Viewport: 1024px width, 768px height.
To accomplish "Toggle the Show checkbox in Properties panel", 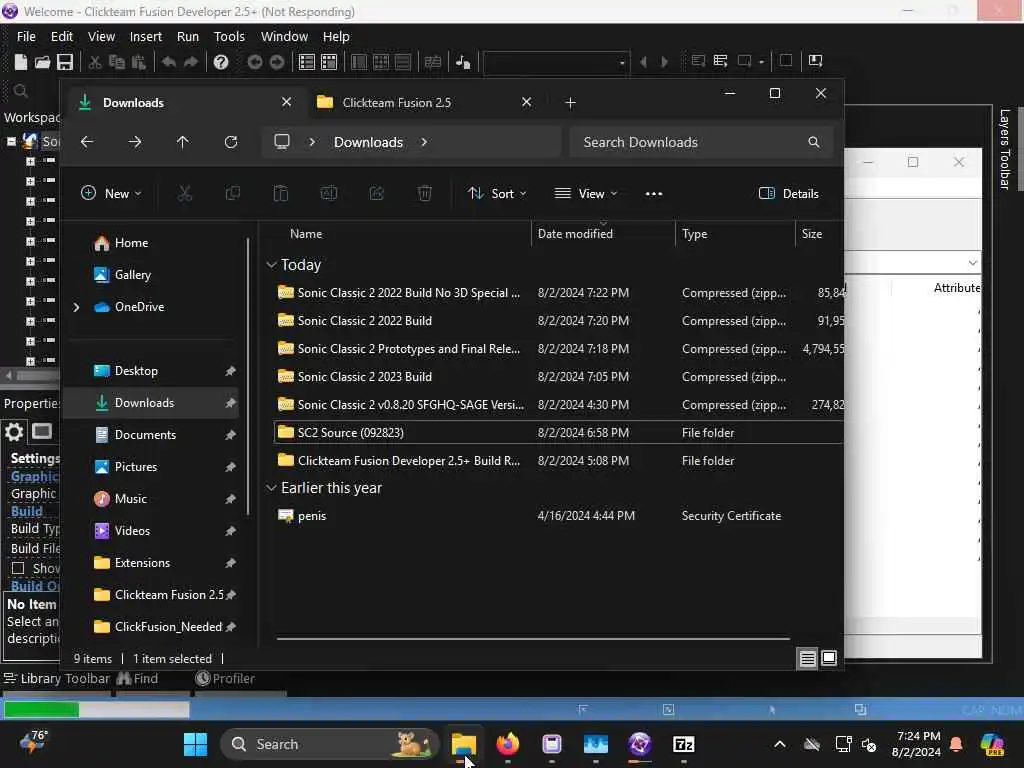I will click(x=18, y=568).
